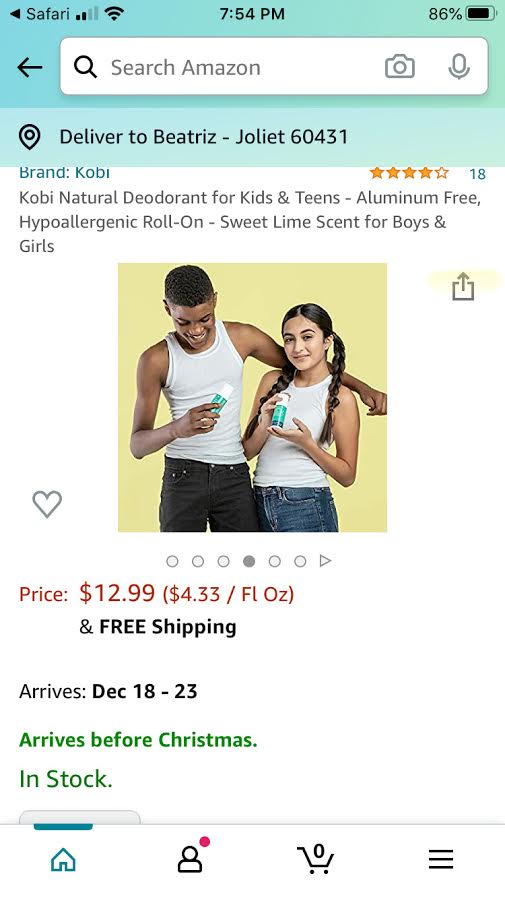Open the Home tab in bottom bar
Viewport: 505px width, 899px height.
point(63,859)
